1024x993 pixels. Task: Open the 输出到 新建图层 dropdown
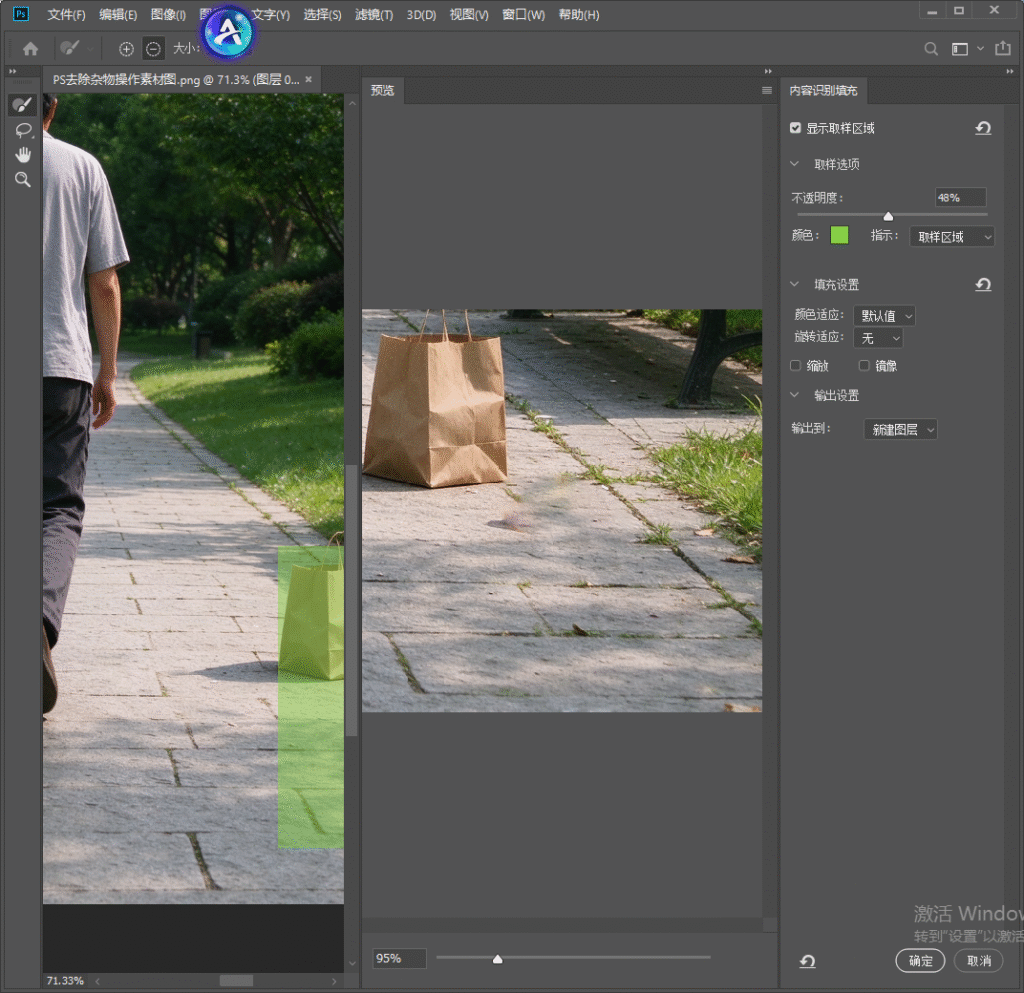pos(901,429)
